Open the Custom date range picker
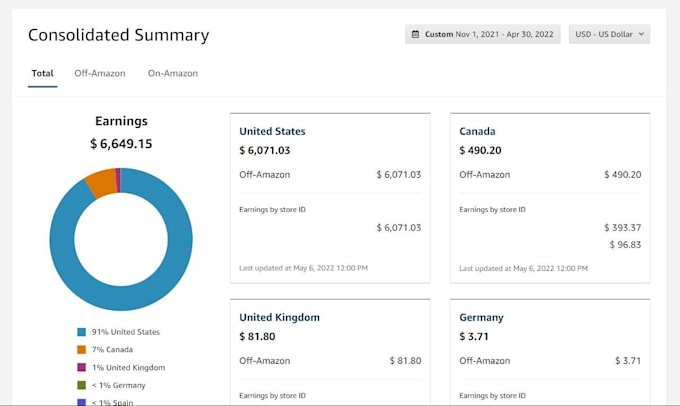 (482, 34)
